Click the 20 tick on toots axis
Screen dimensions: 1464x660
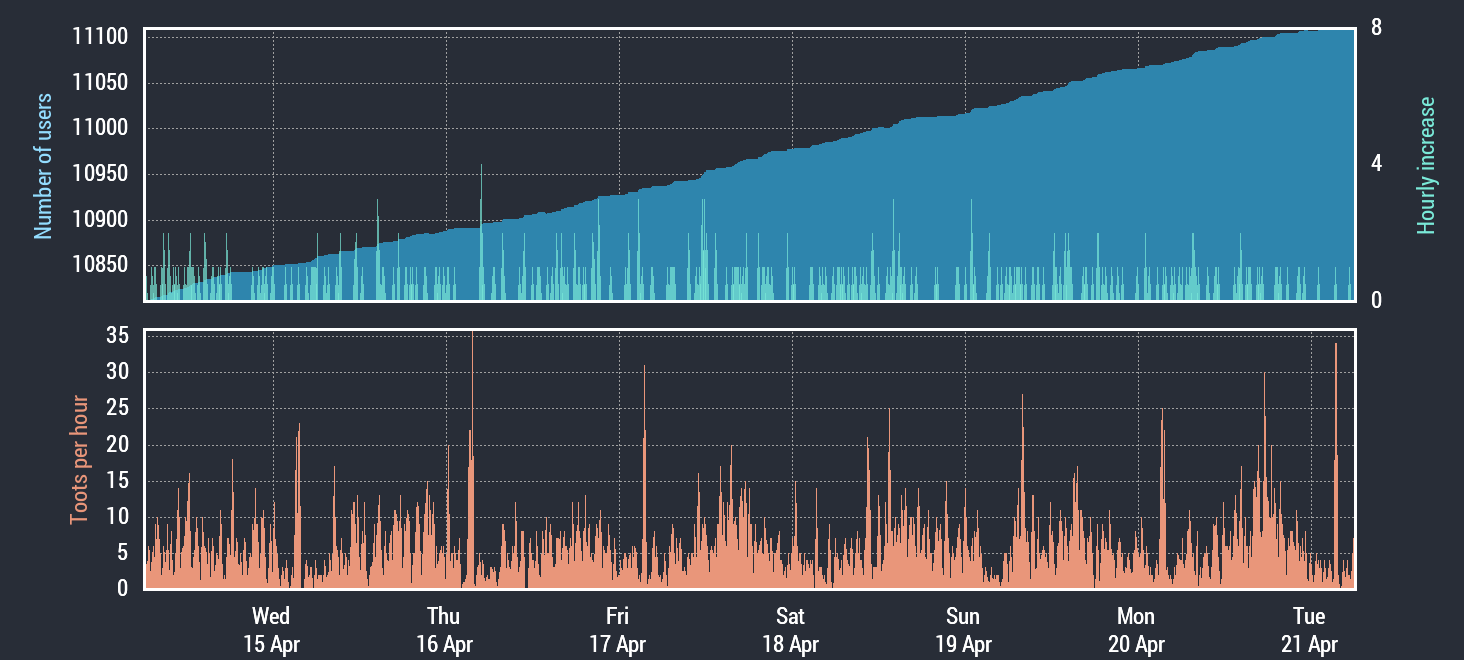117,445
